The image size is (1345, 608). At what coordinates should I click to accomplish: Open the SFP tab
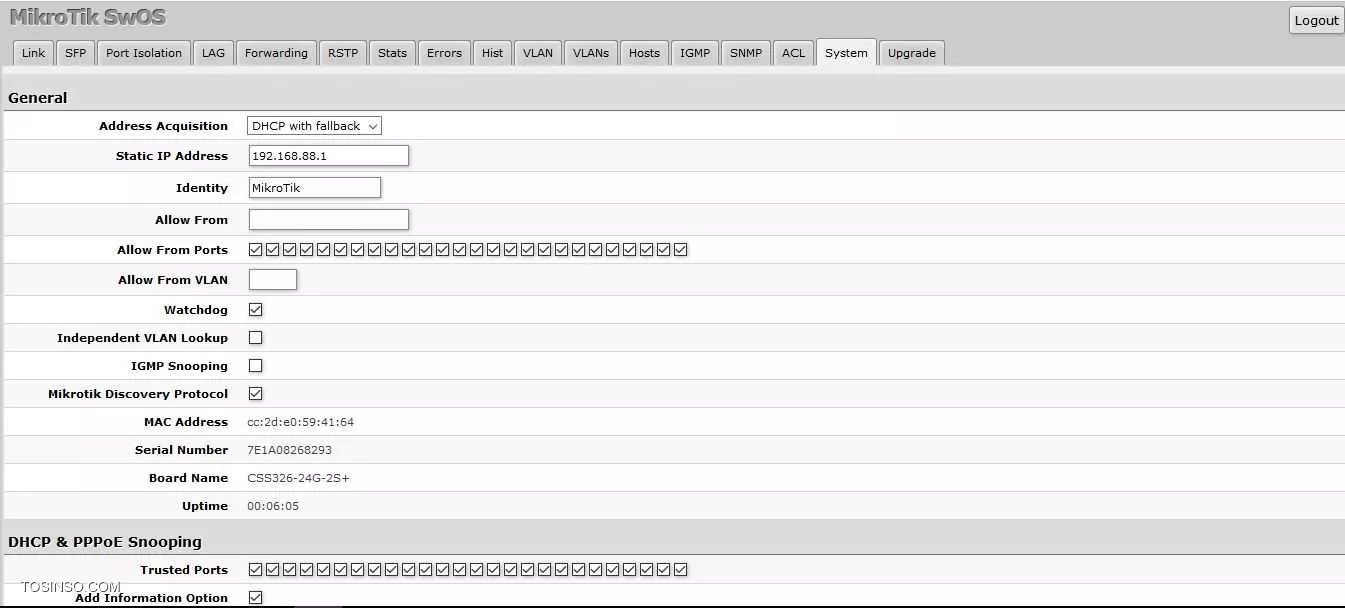pos(75,53)
